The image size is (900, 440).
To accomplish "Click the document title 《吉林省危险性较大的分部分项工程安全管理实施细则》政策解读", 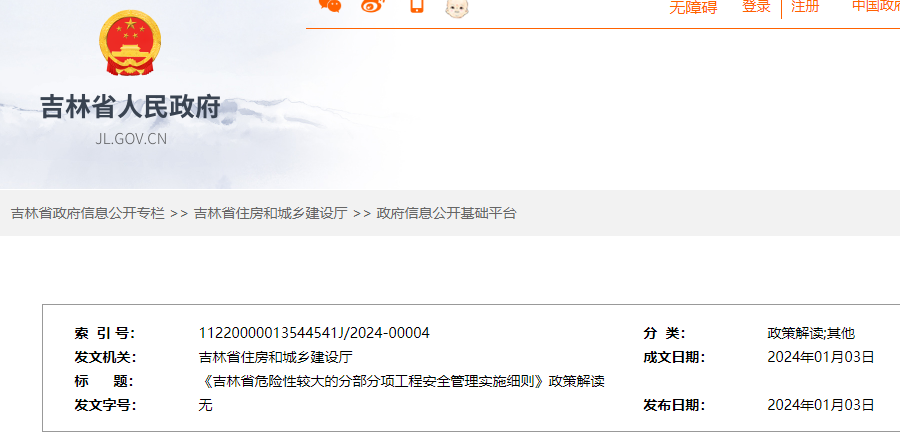I will (401, 381).
